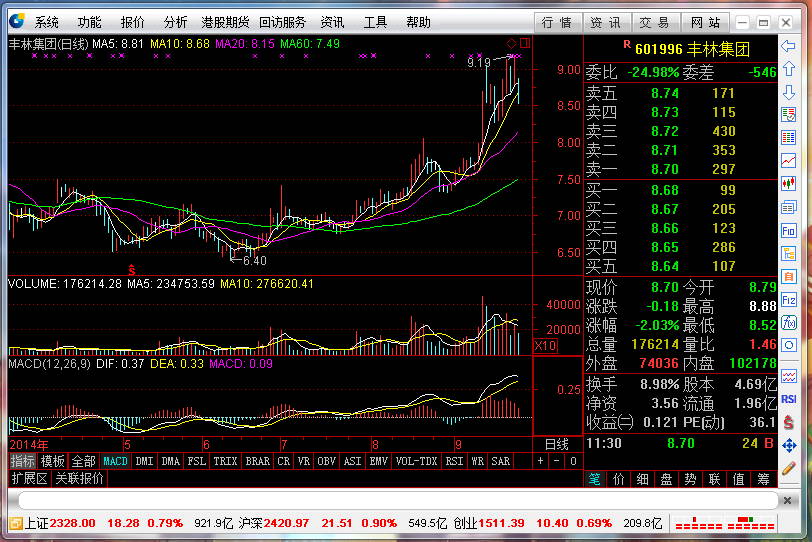Click the 交易 trade button
The height and width of the screenshot is (542, 812).
tap(655, 22)
